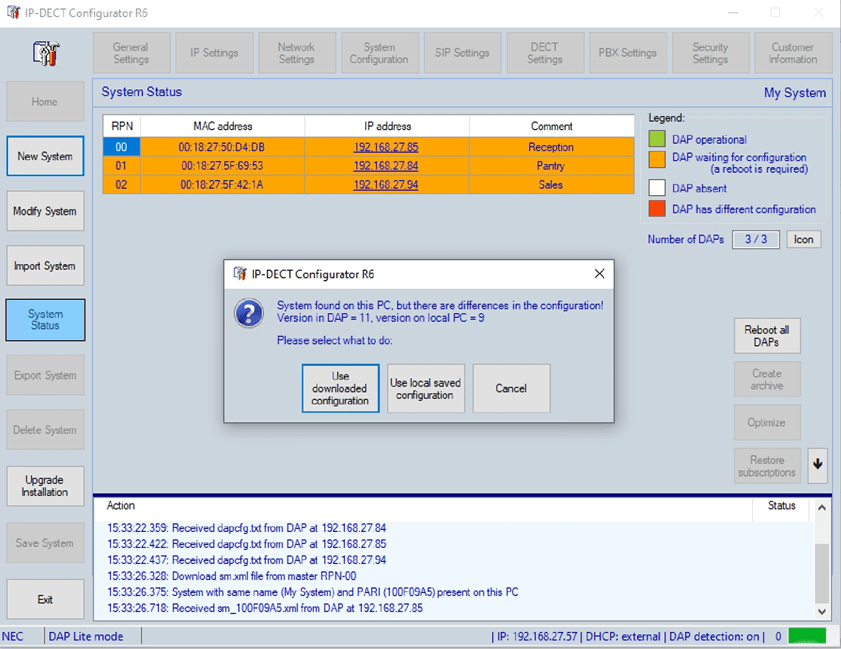Open the General Settings tab
The width and height of the screenshot is (841, 649).
tap(131, 53)
